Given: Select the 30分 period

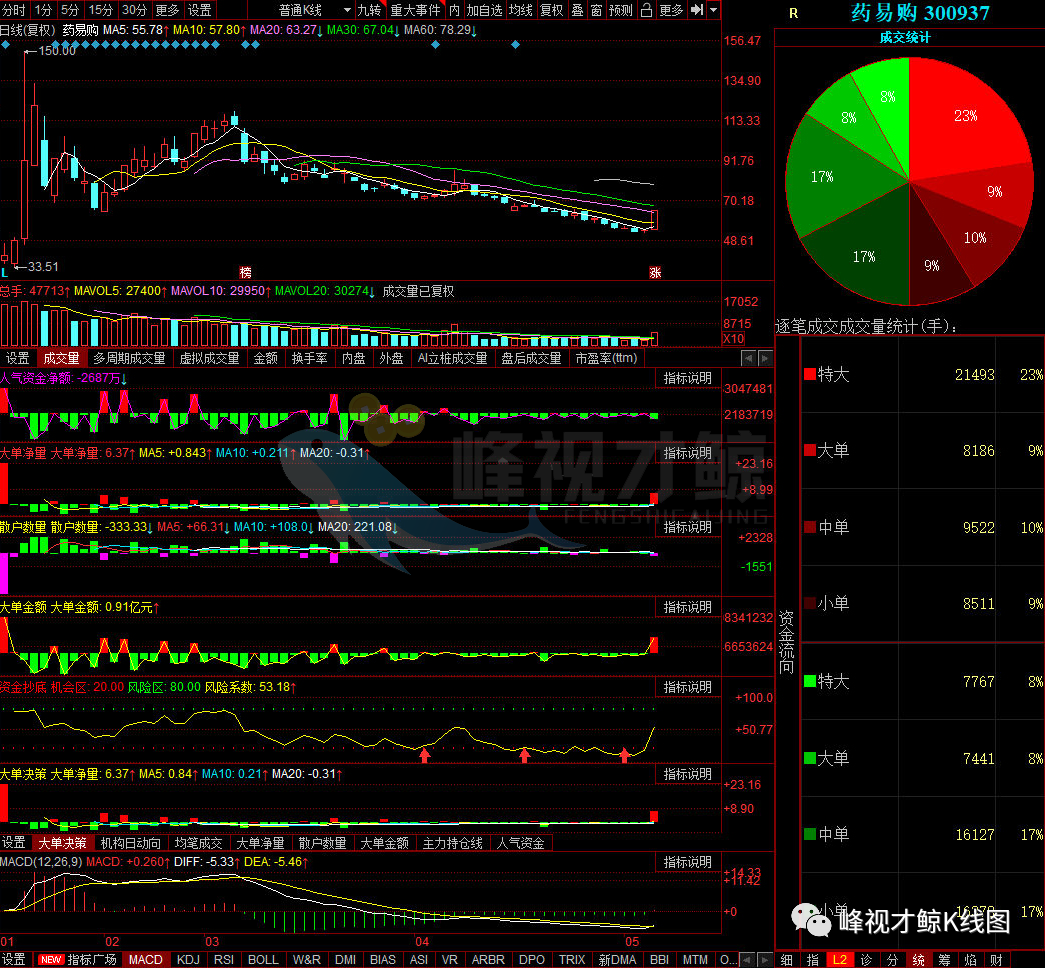Looking at the screenshot, I should [134, 10].
